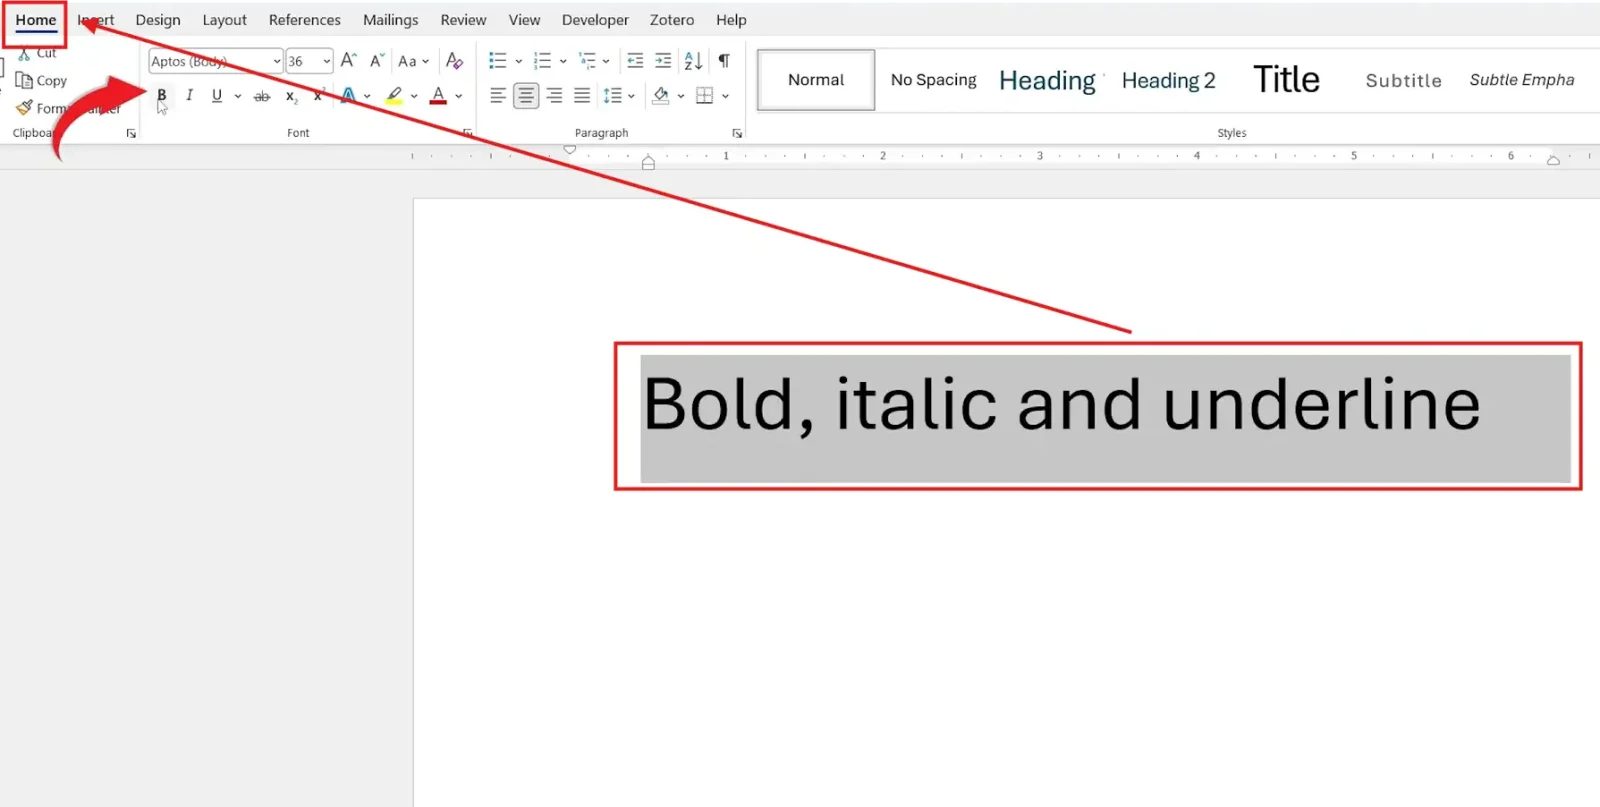Toggle Italic formatting button

(x=189, y=96)
